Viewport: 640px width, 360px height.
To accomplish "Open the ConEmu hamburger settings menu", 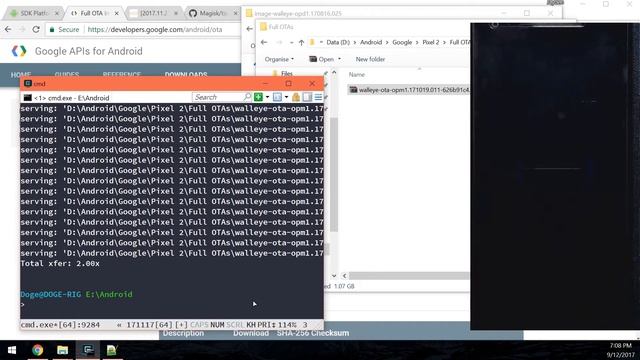I will pos(318,97).
